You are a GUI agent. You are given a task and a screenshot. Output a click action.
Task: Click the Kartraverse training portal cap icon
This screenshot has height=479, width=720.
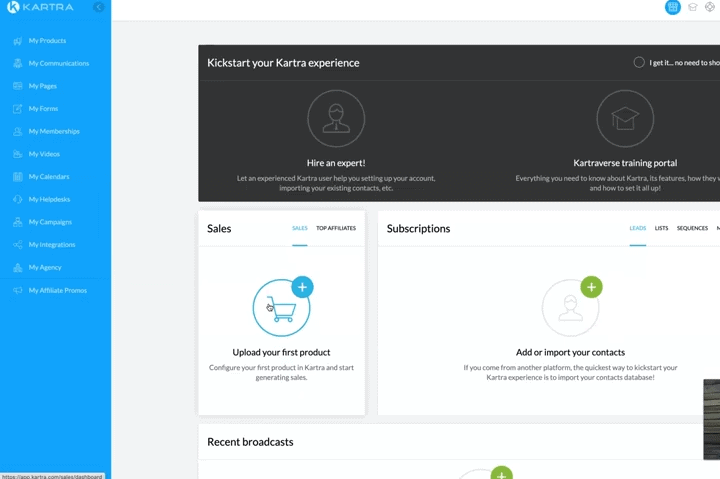pyautogui.click(x=625, y=118)
